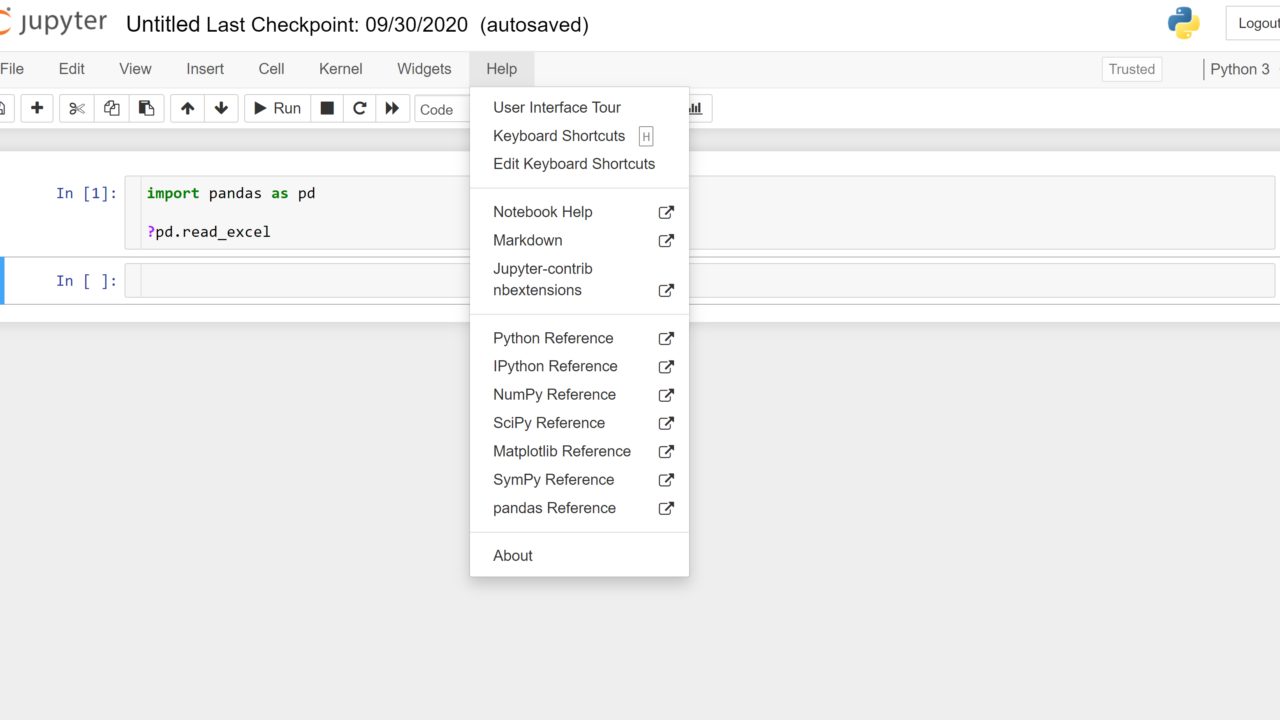
Task: Restart the kernel using the circular arrow
Action: coord(360,108)
